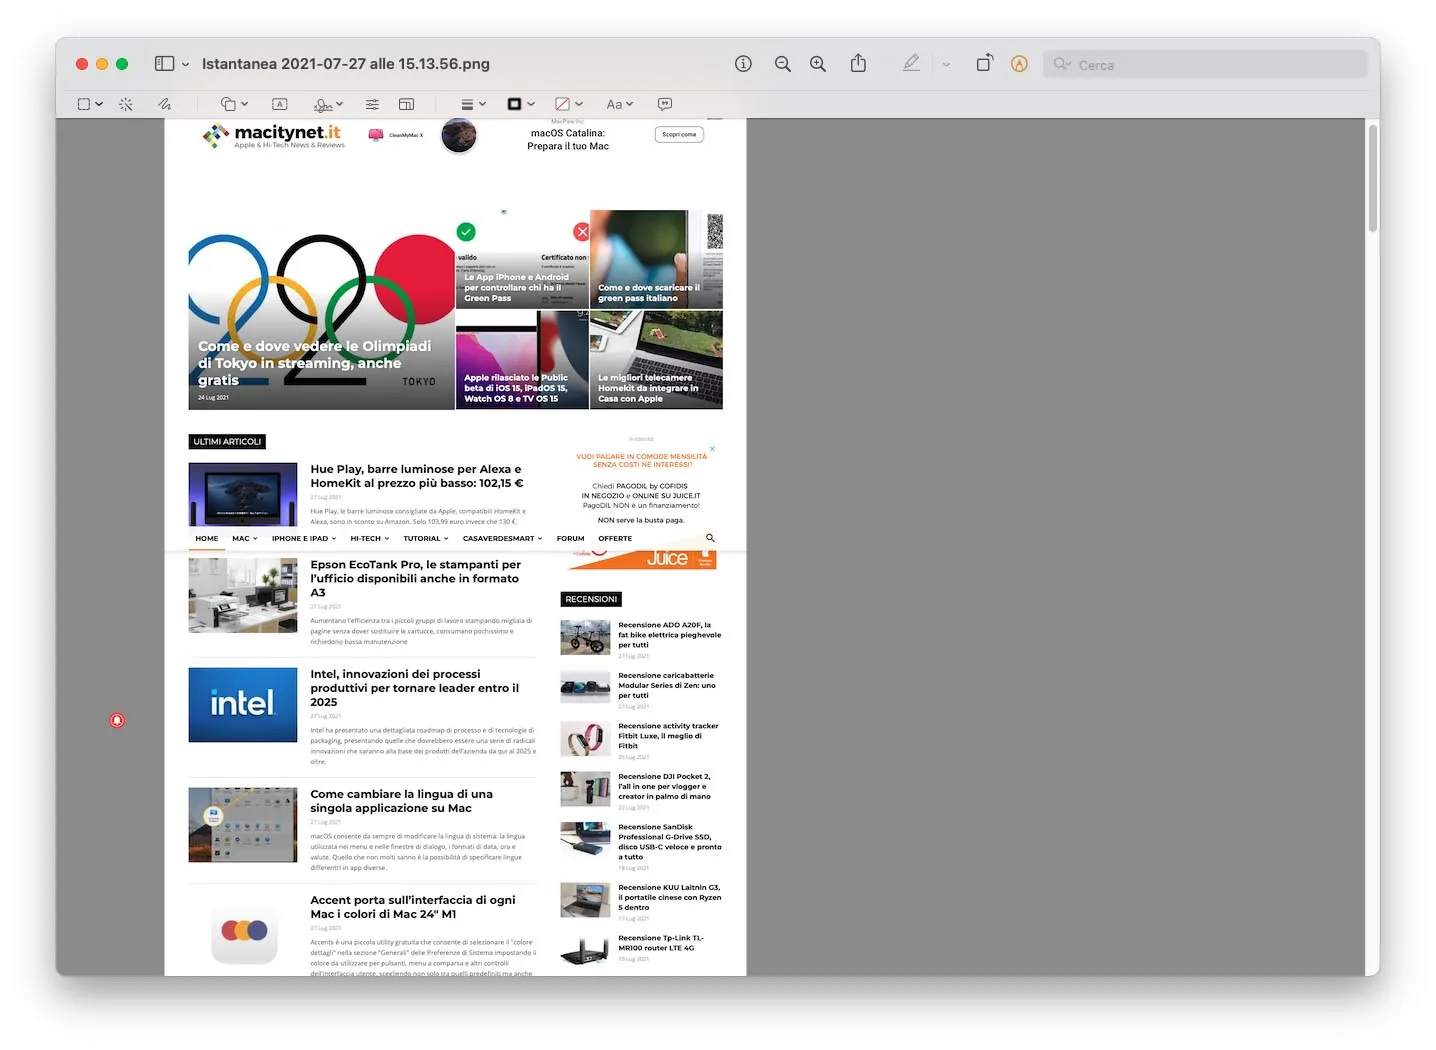Toggle the Markup toolbar with pencil icon
Viewport: 1436px width, 1050px height.
pos(911,63)
